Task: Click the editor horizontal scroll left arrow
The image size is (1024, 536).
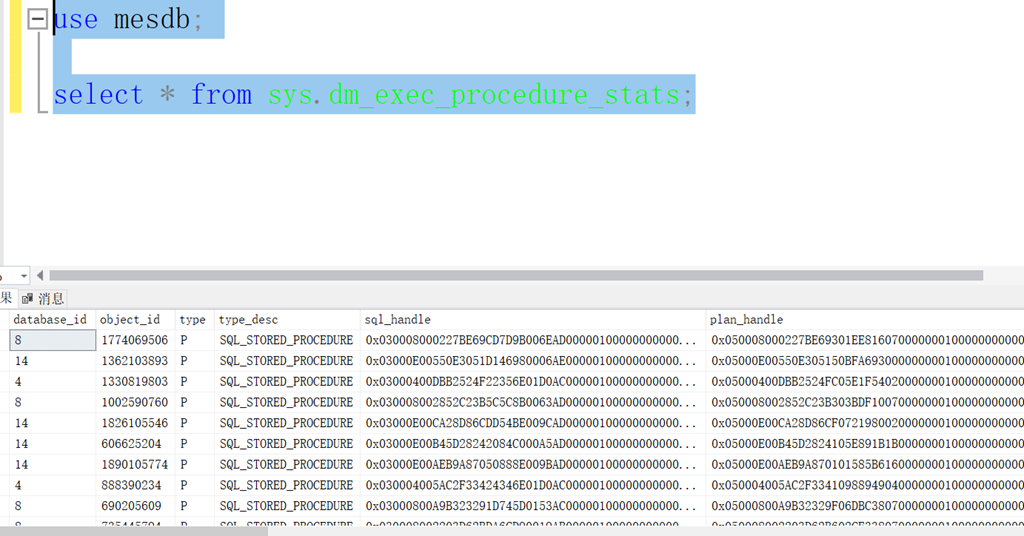Action: click(40, 276)
